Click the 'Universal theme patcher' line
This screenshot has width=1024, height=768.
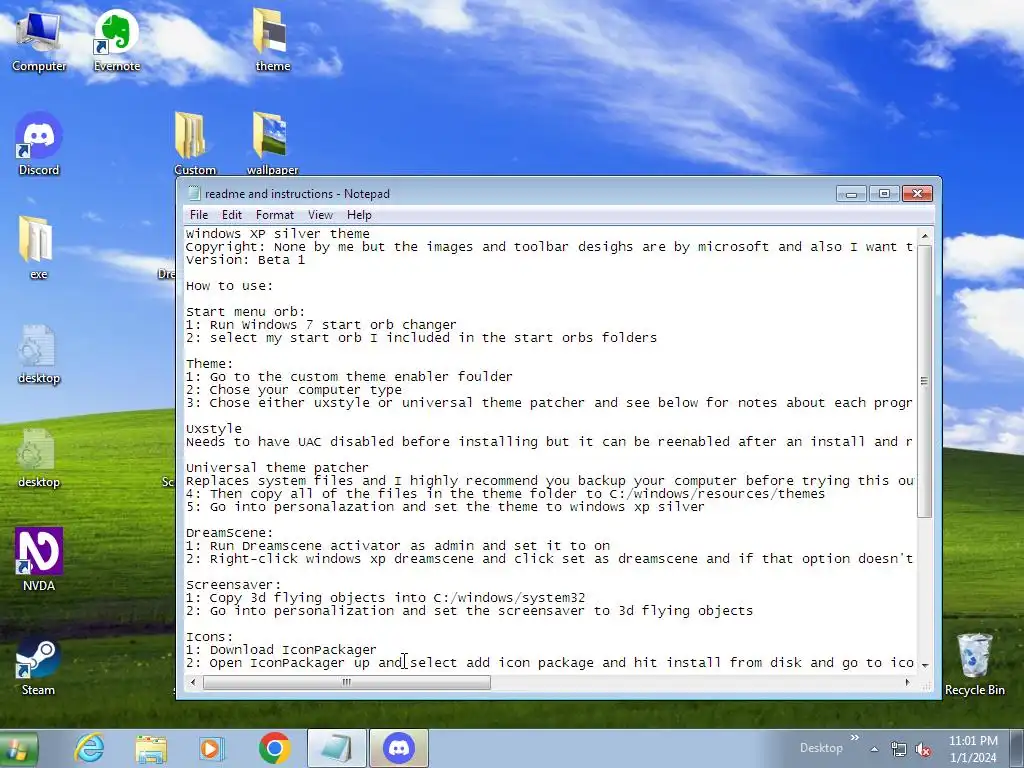[277, 468]
